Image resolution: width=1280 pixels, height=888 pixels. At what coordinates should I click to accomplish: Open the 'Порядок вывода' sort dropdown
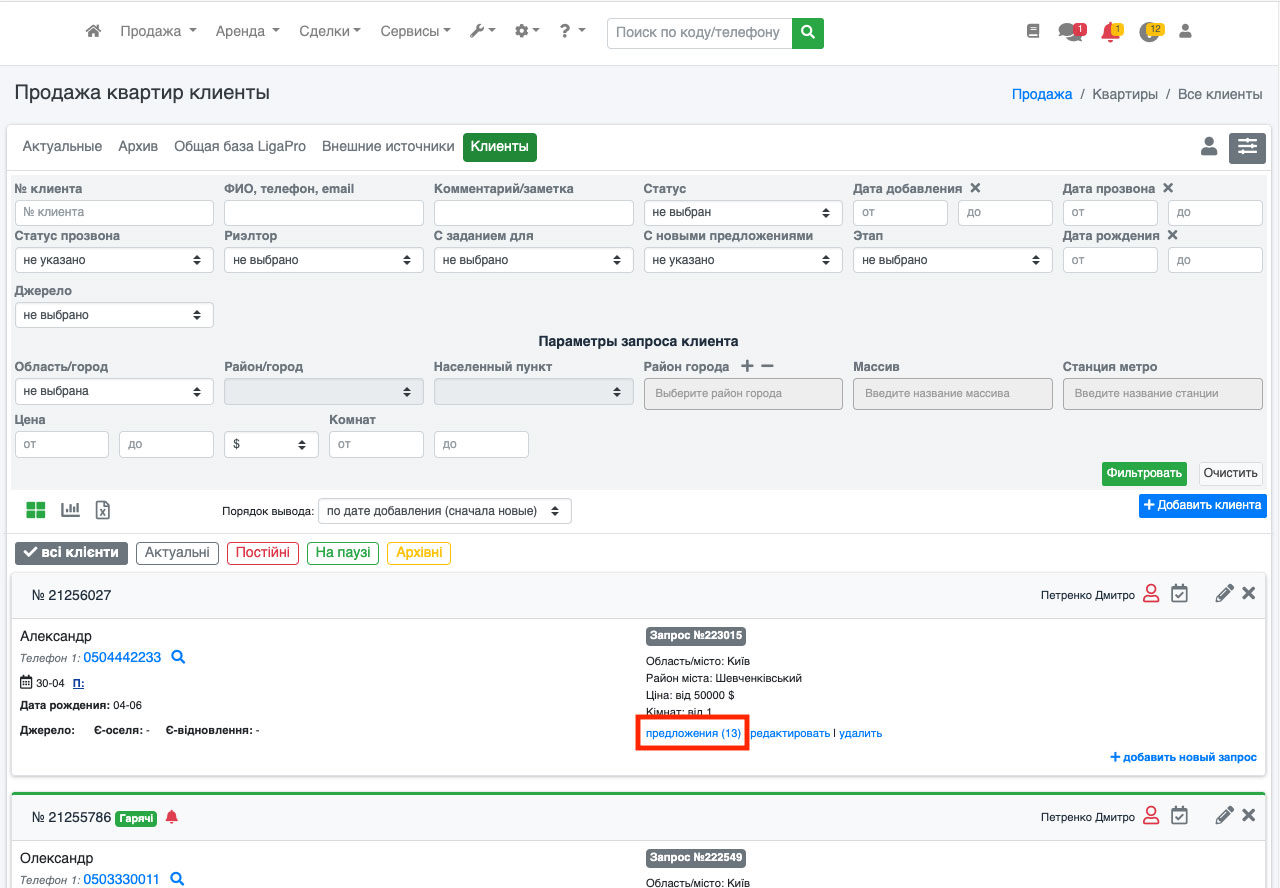tap(444, 511)
